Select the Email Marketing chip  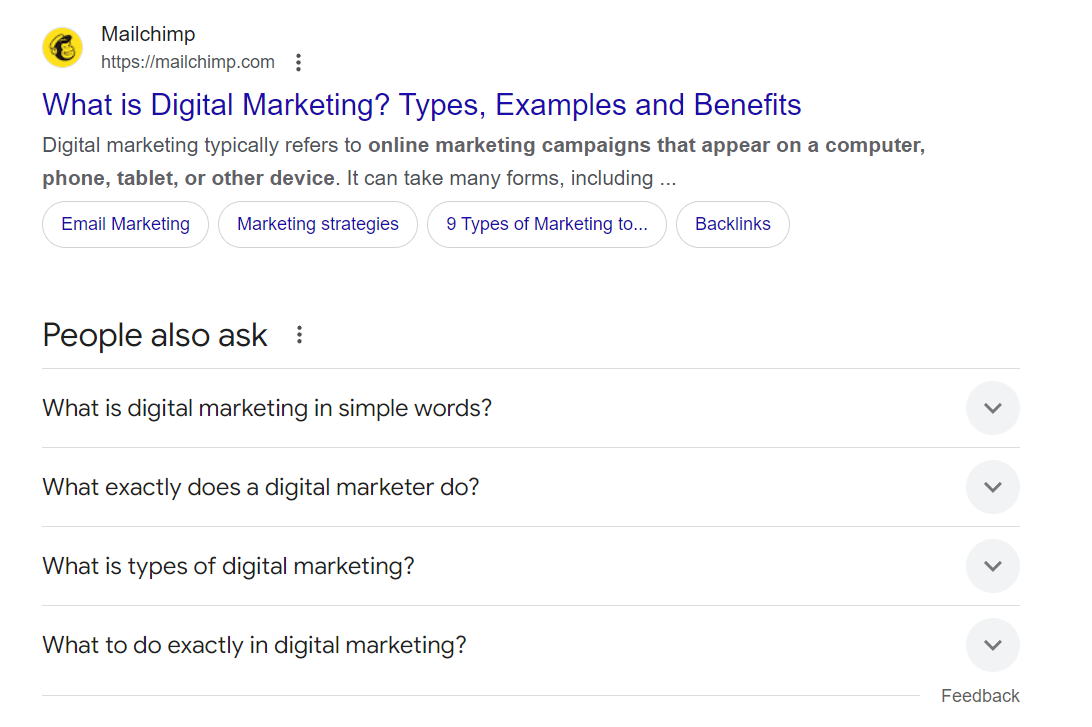click(125, 224)
